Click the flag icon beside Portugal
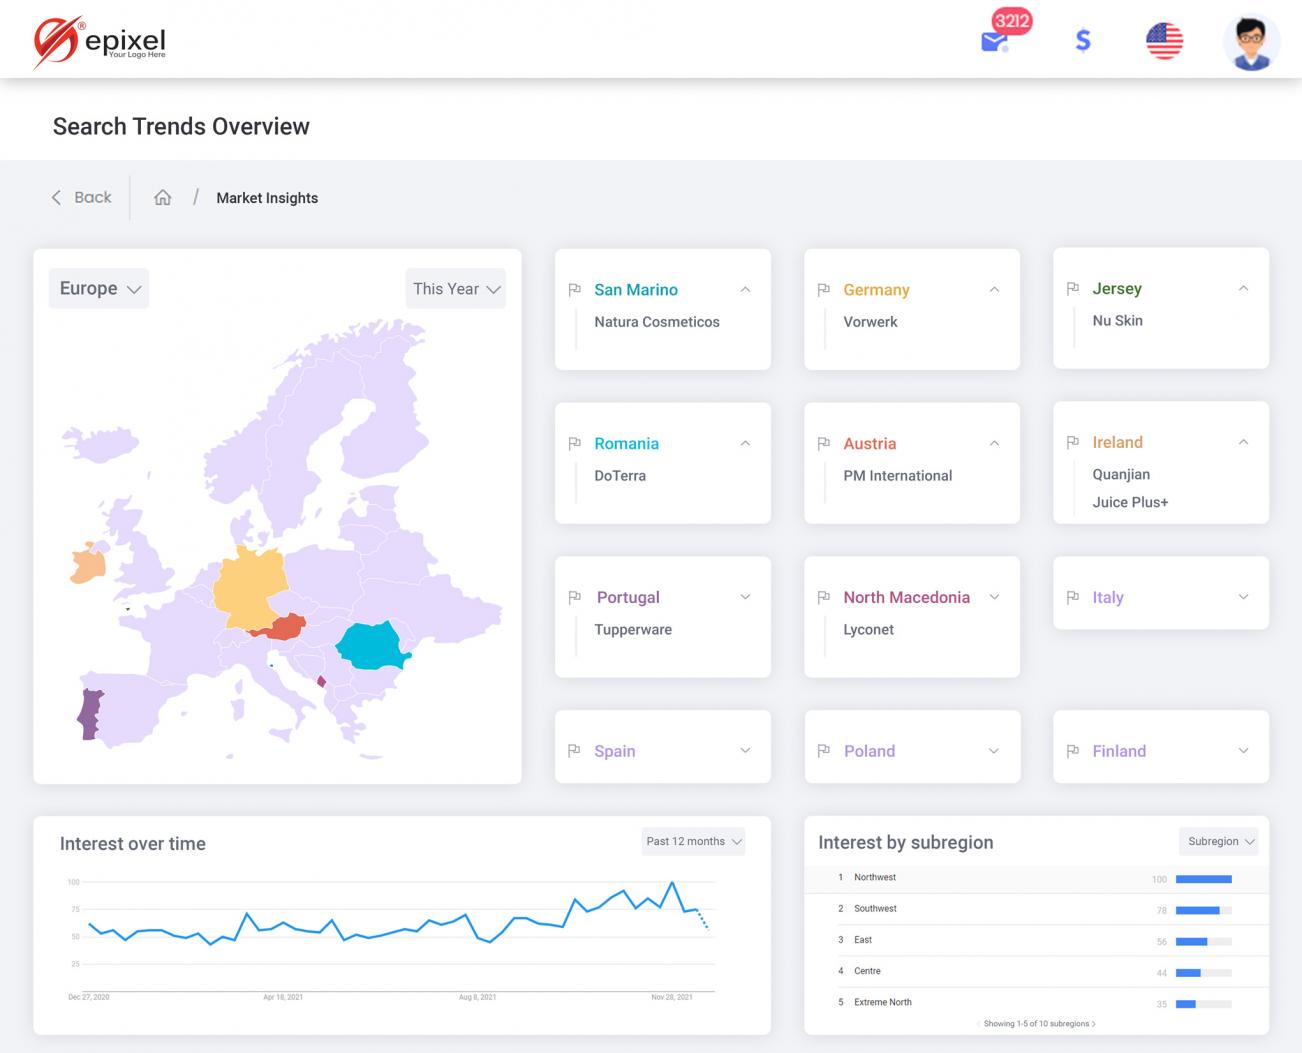Image resolution: width=1302 pixels, height=1053 pixels. coord(574,597)
